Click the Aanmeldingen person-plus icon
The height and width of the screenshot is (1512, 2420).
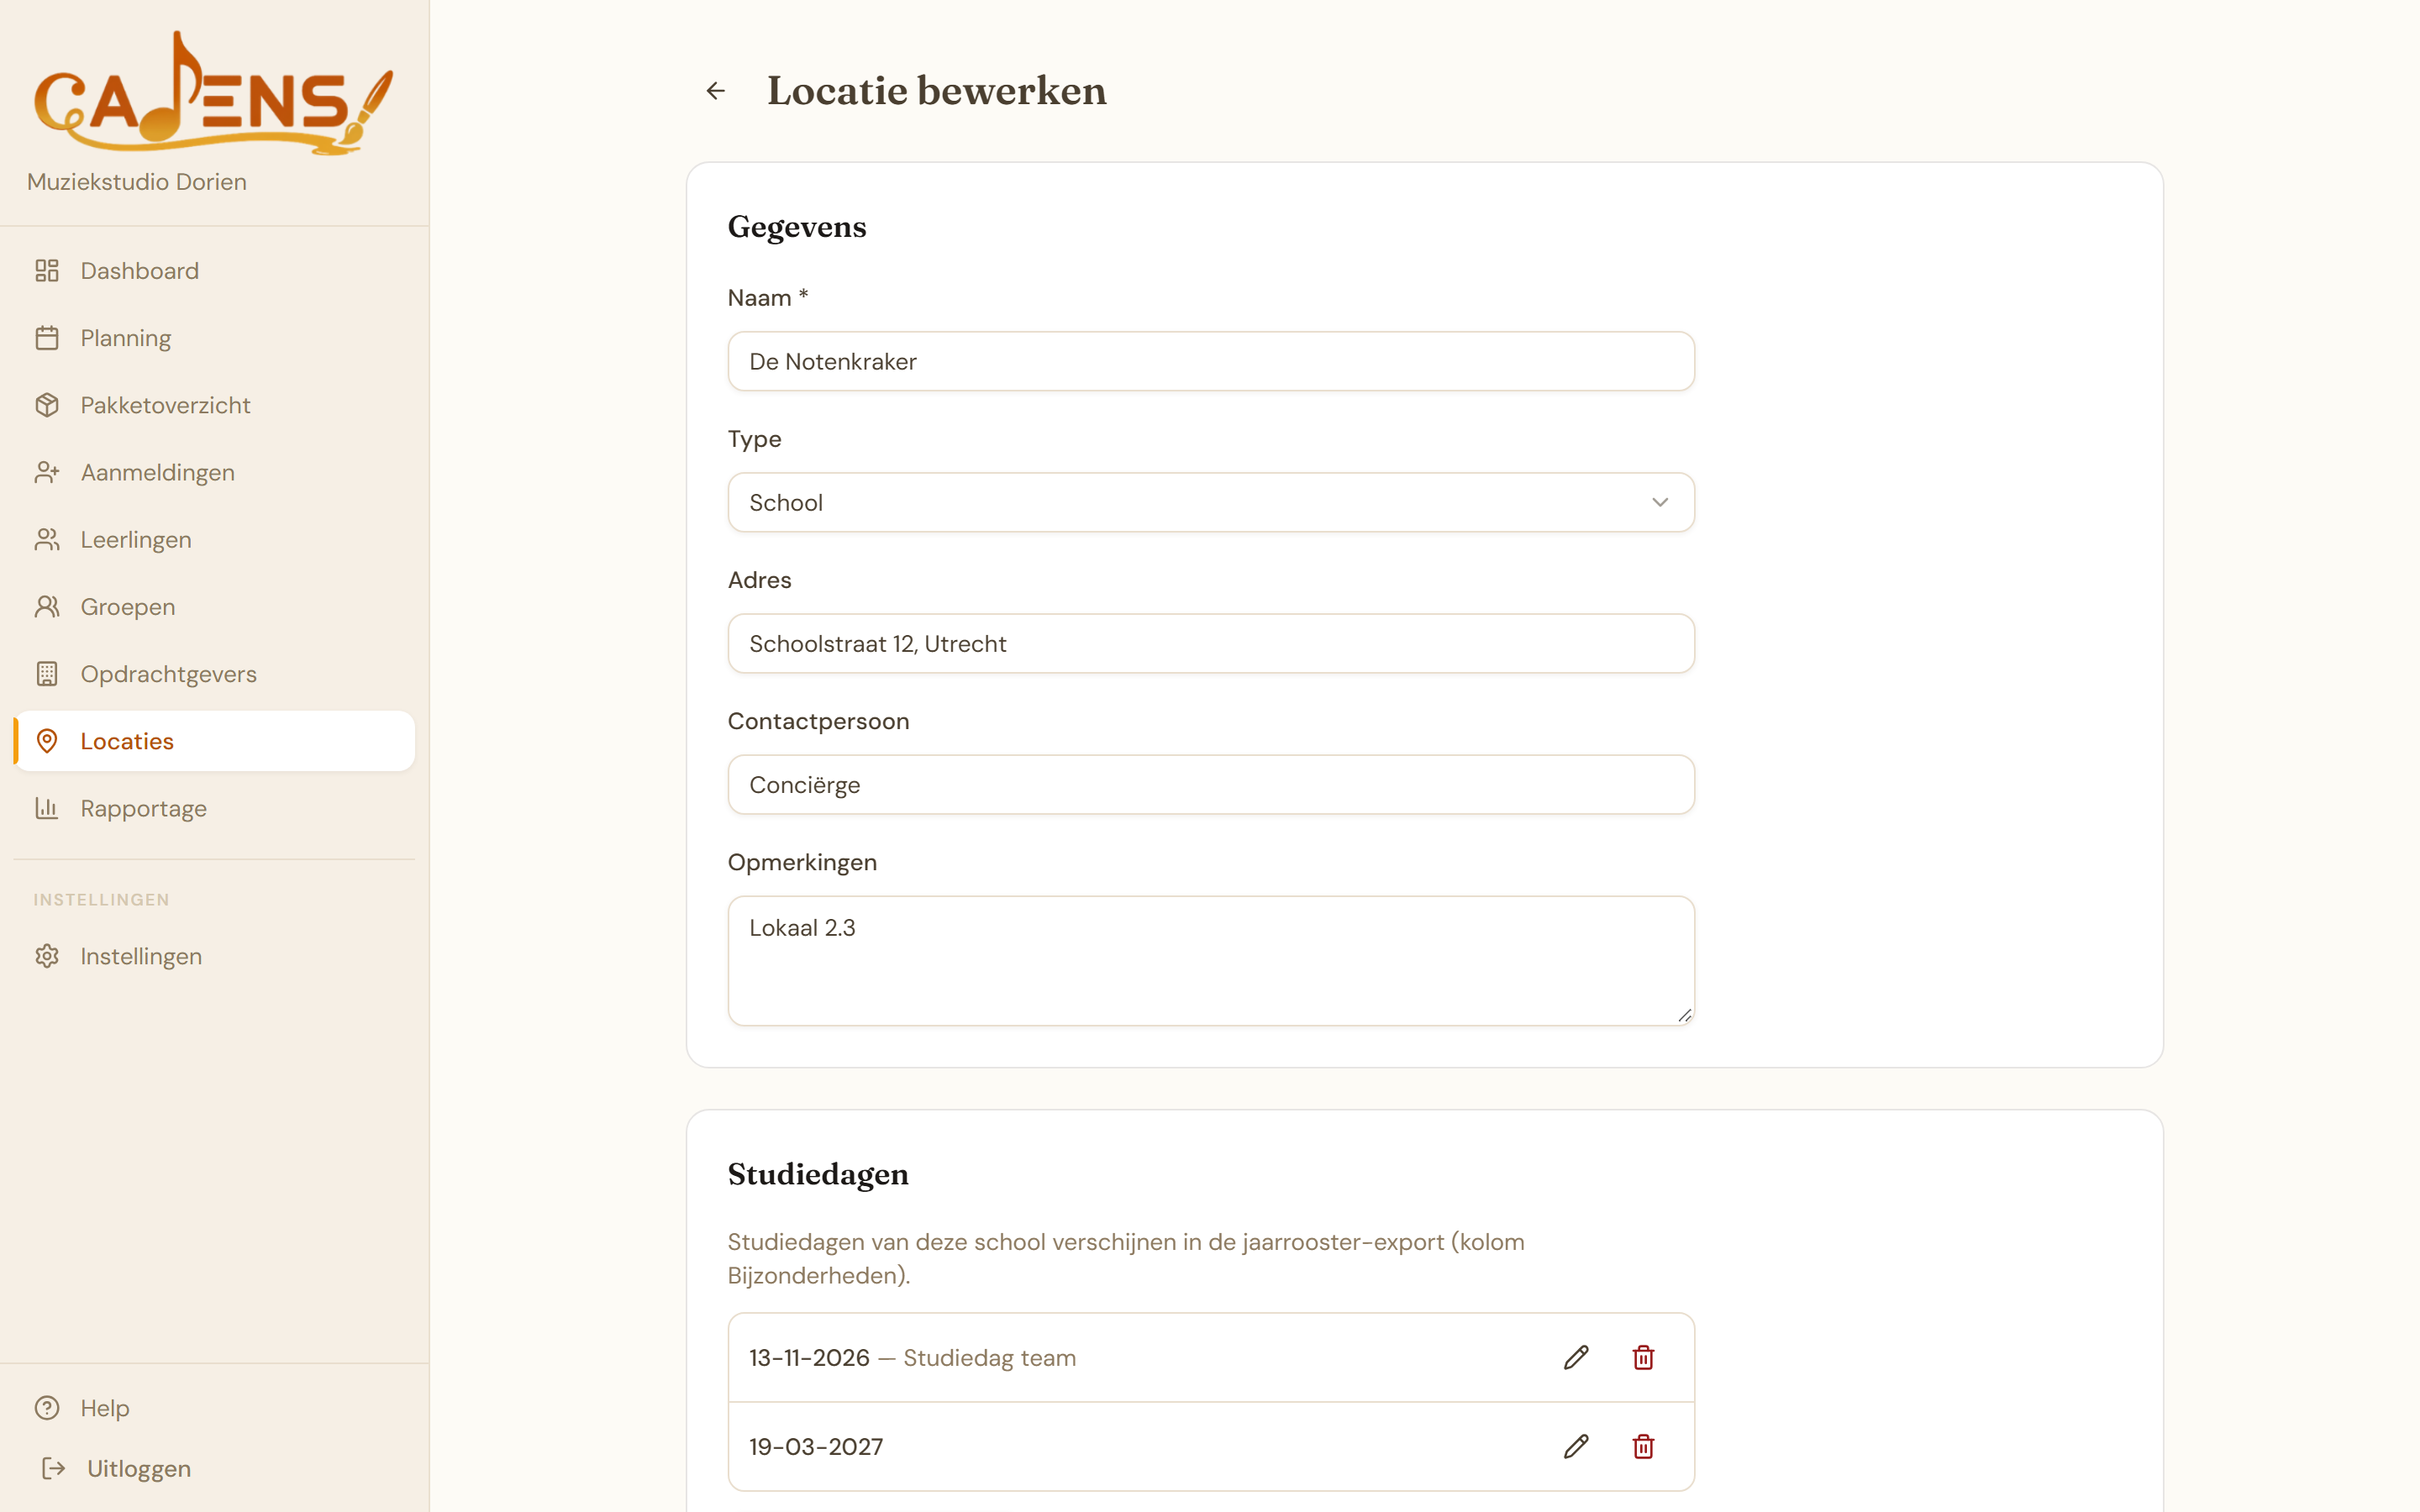point(47,472)
